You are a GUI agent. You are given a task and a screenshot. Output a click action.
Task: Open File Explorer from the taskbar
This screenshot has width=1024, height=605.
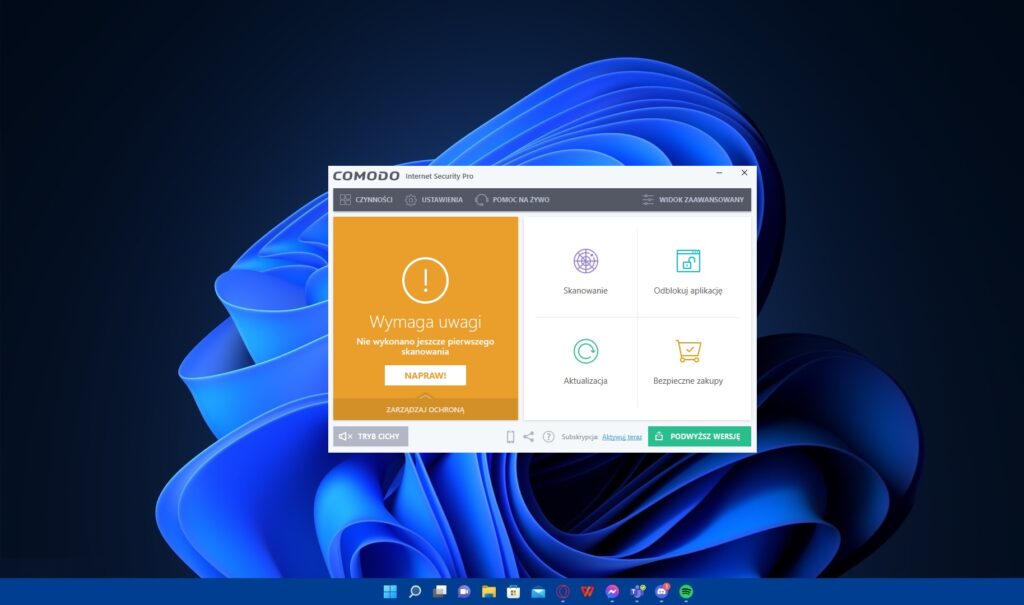488,592
